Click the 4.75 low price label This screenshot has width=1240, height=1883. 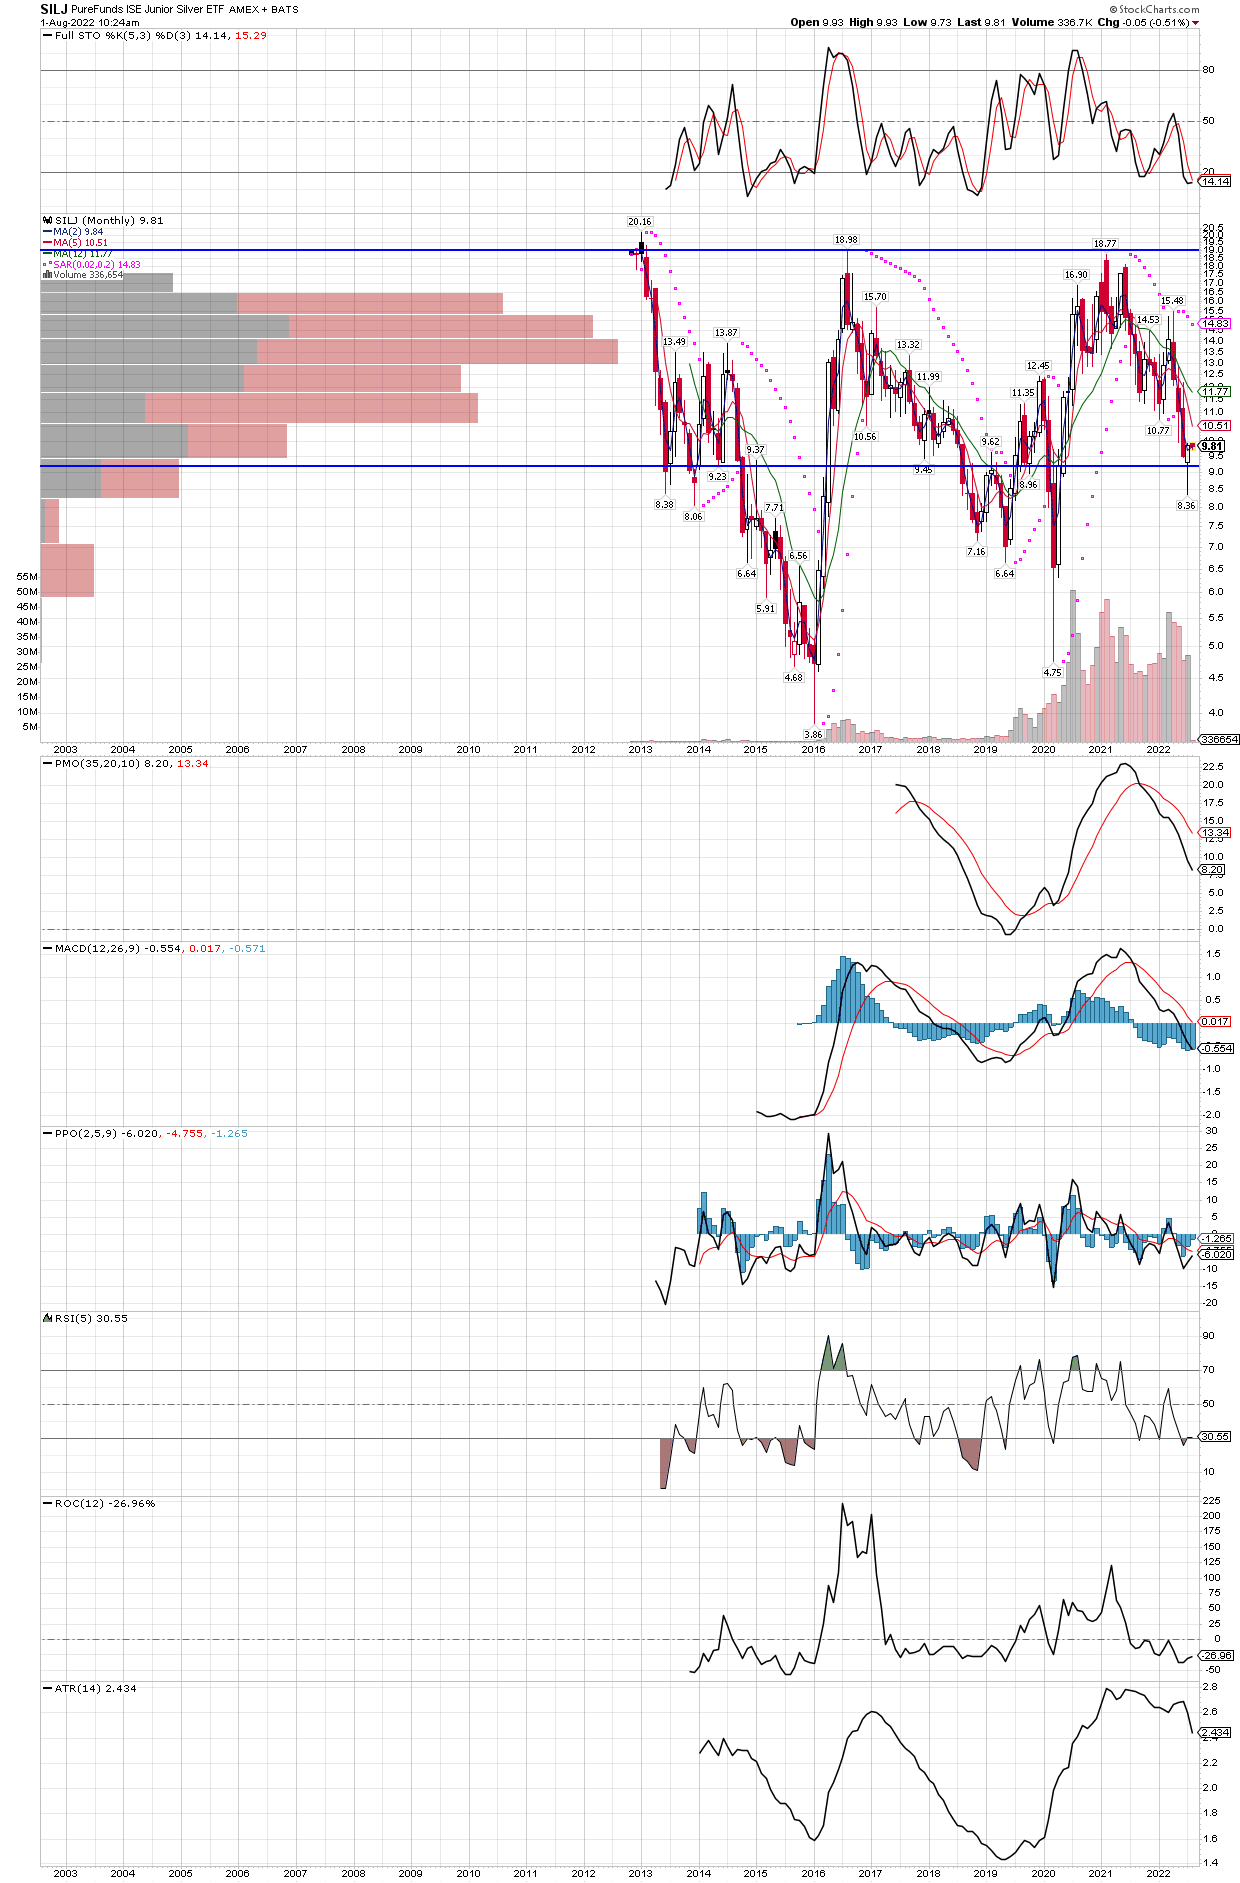(x=1052, y=673)
